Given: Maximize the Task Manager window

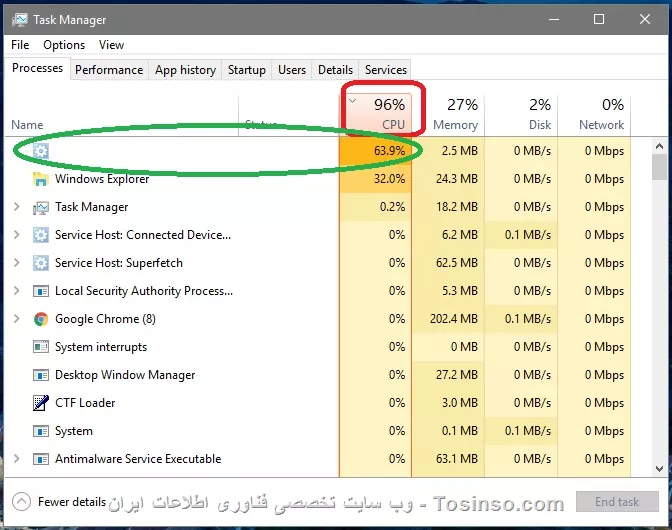Looking at the screenshot, I should [x=599, y=19].
